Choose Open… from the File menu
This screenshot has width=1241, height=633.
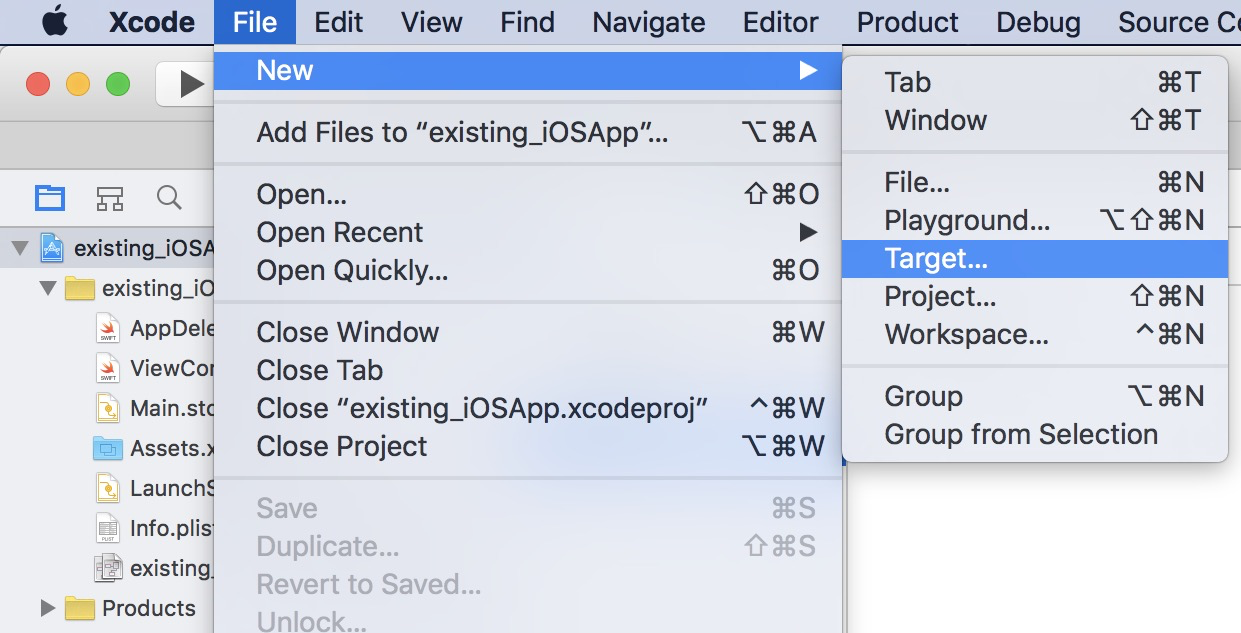tap(528, 194)
